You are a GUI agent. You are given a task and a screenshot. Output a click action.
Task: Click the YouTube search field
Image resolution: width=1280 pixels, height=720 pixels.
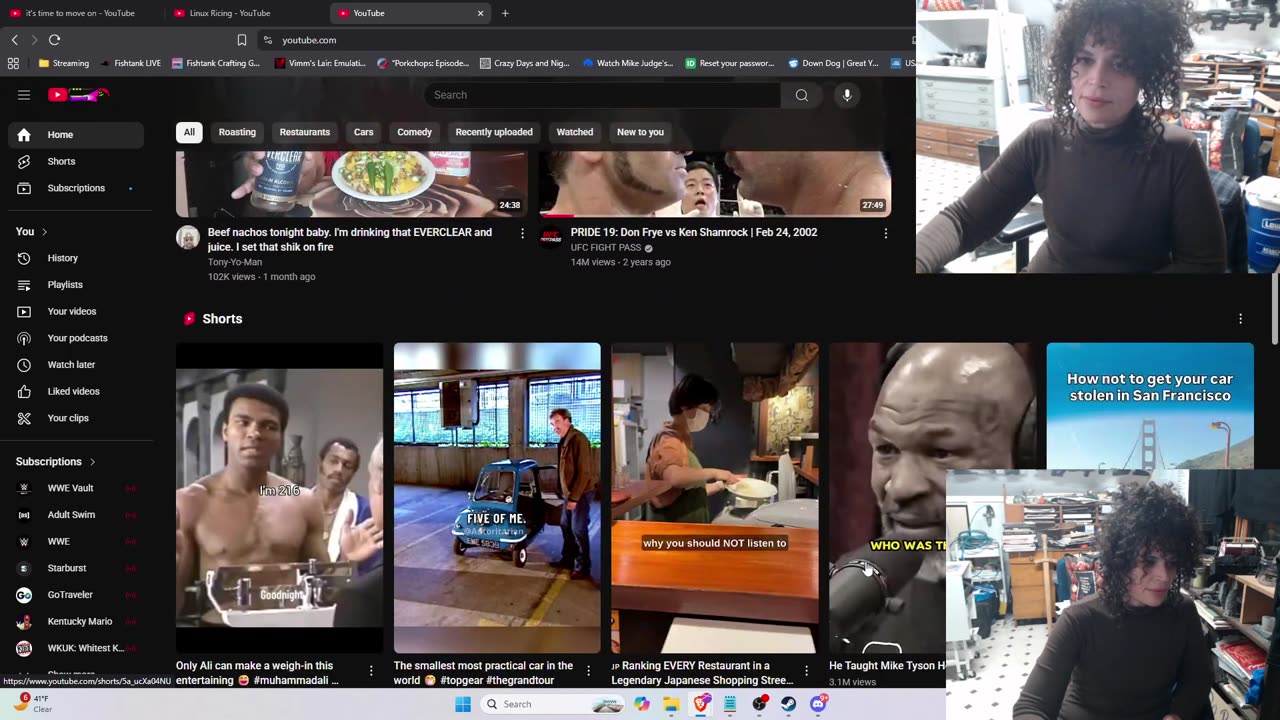click(x=603, y=95)
